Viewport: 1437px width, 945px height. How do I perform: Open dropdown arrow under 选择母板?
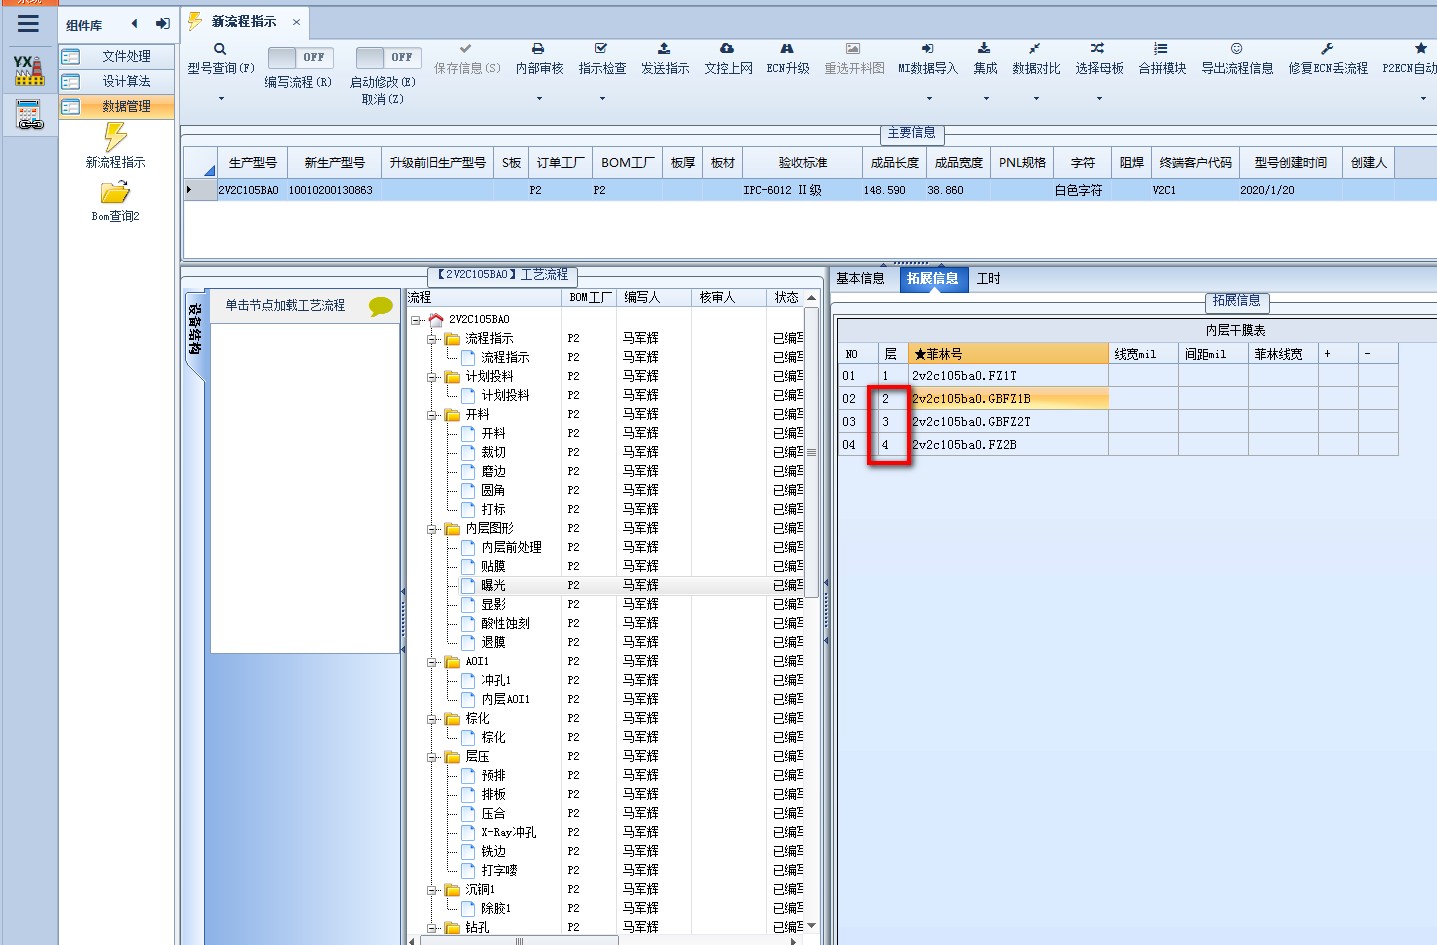[x=1099, y=98]
